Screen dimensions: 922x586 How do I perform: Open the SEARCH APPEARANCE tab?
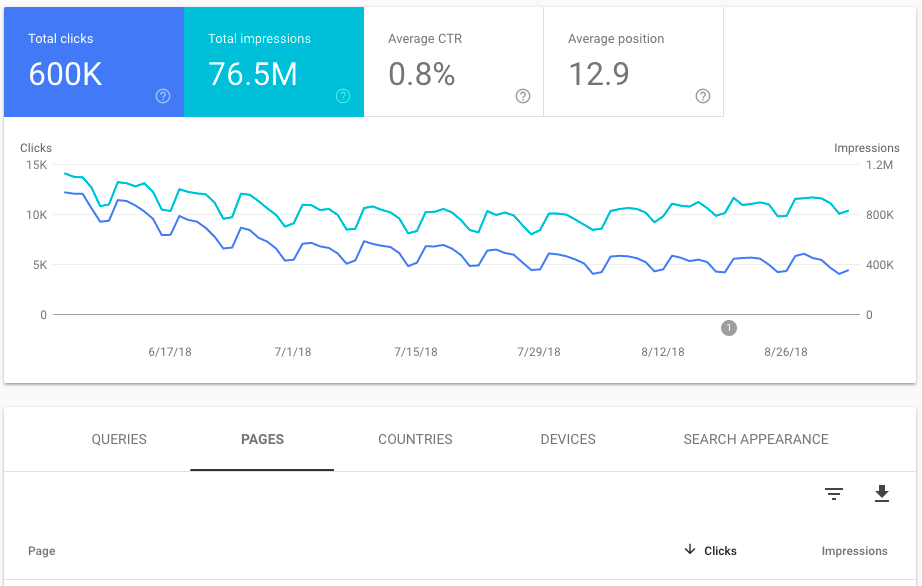click(755, 439)
